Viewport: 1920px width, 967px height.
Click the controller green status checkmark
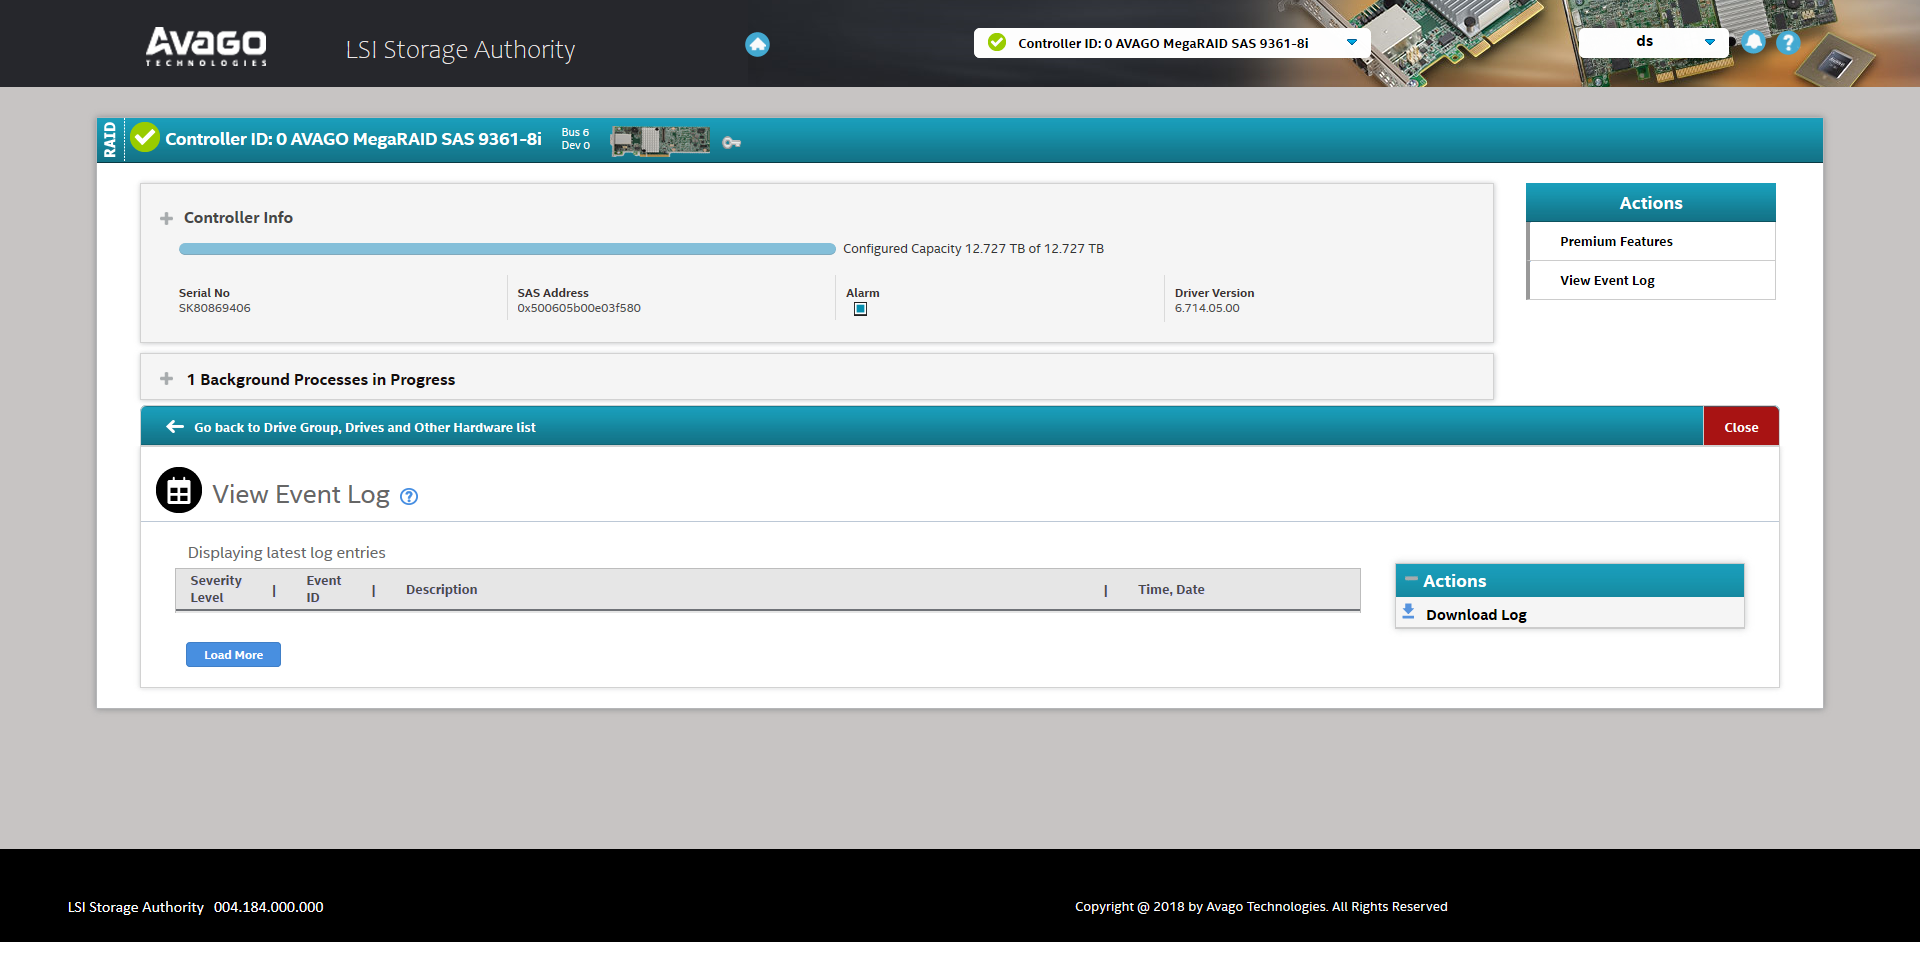click(145, 137)
